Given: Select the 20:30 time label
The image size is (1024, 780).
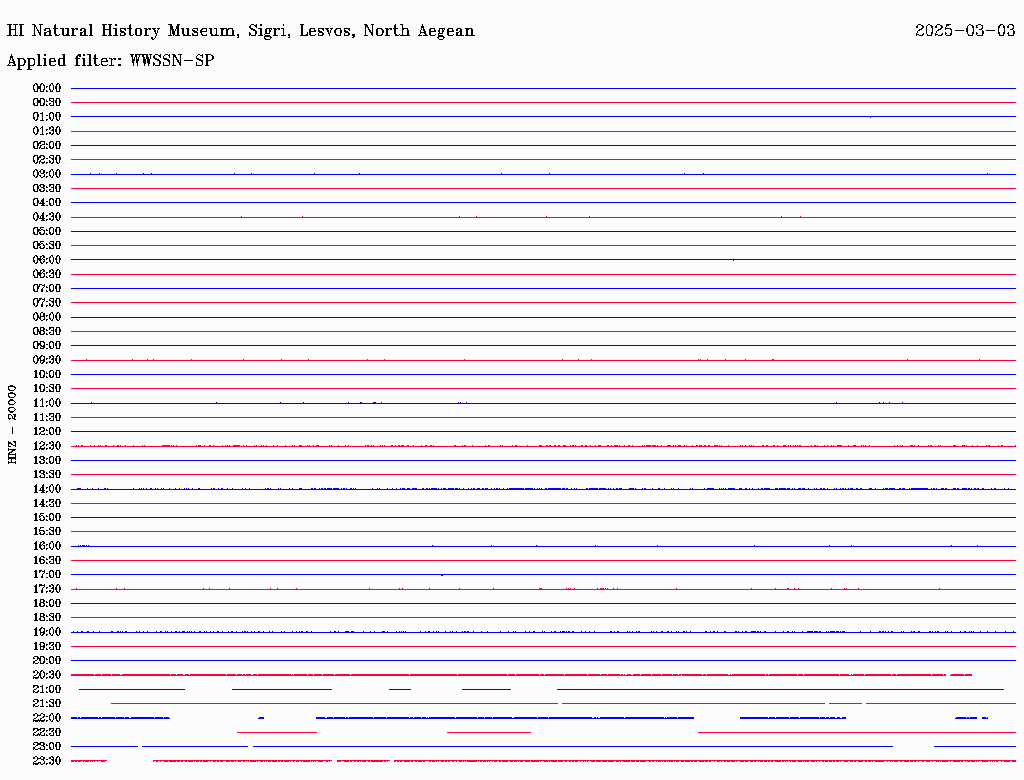Looking at the screenshot, I should (47, 675).
